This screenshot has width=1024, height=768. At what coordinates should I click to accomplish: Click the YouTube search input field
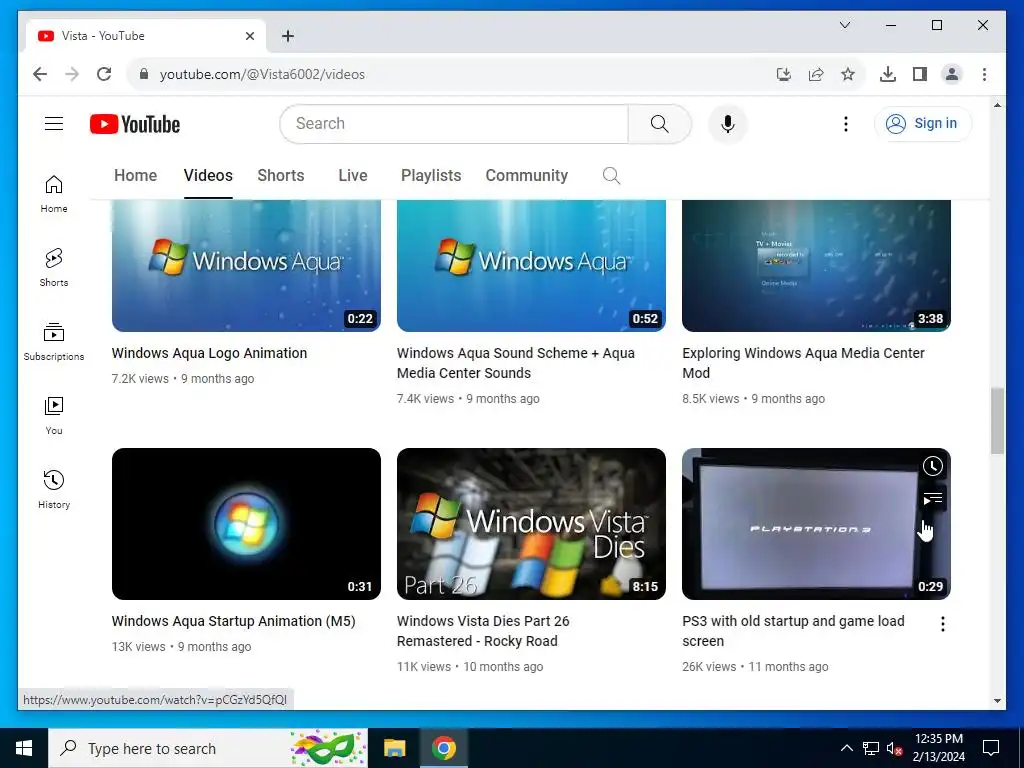pyautogui.click(x=454, y=123)
